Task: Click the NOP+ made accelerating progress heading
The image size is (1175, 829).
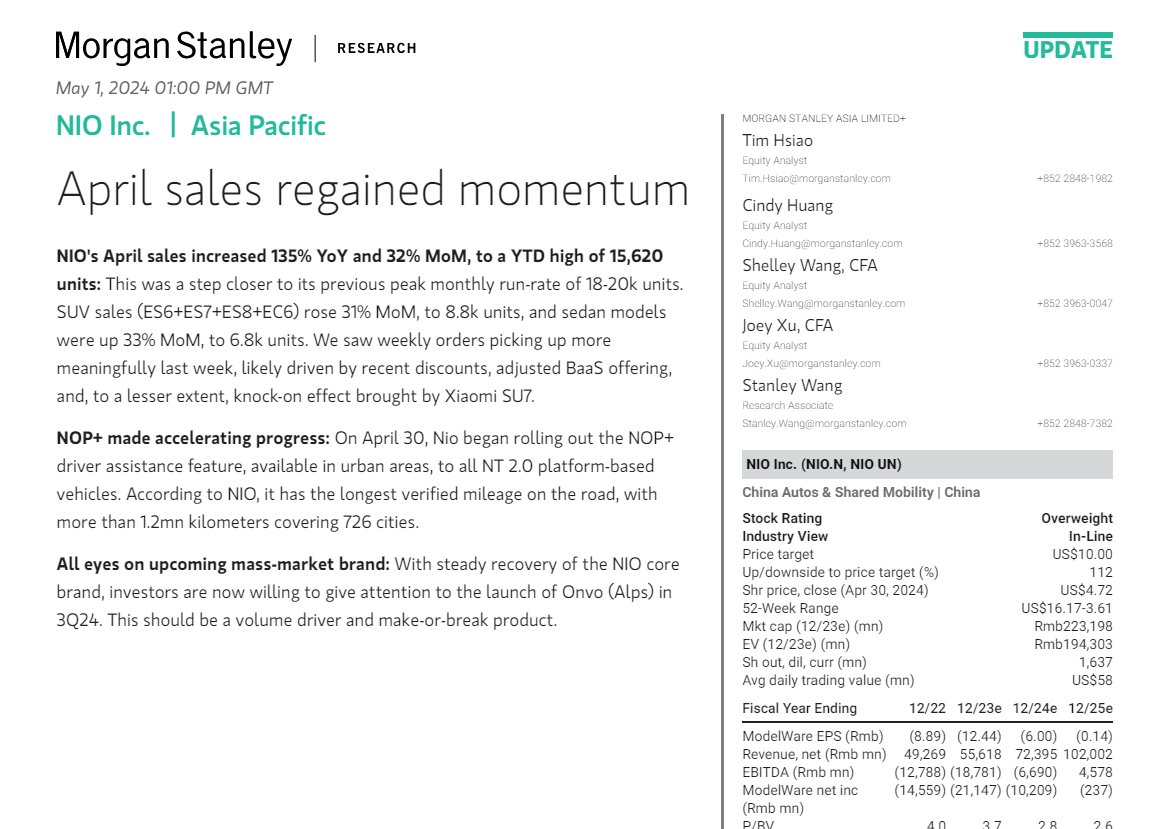Action: pyautogui.click(x=193, y=438)
